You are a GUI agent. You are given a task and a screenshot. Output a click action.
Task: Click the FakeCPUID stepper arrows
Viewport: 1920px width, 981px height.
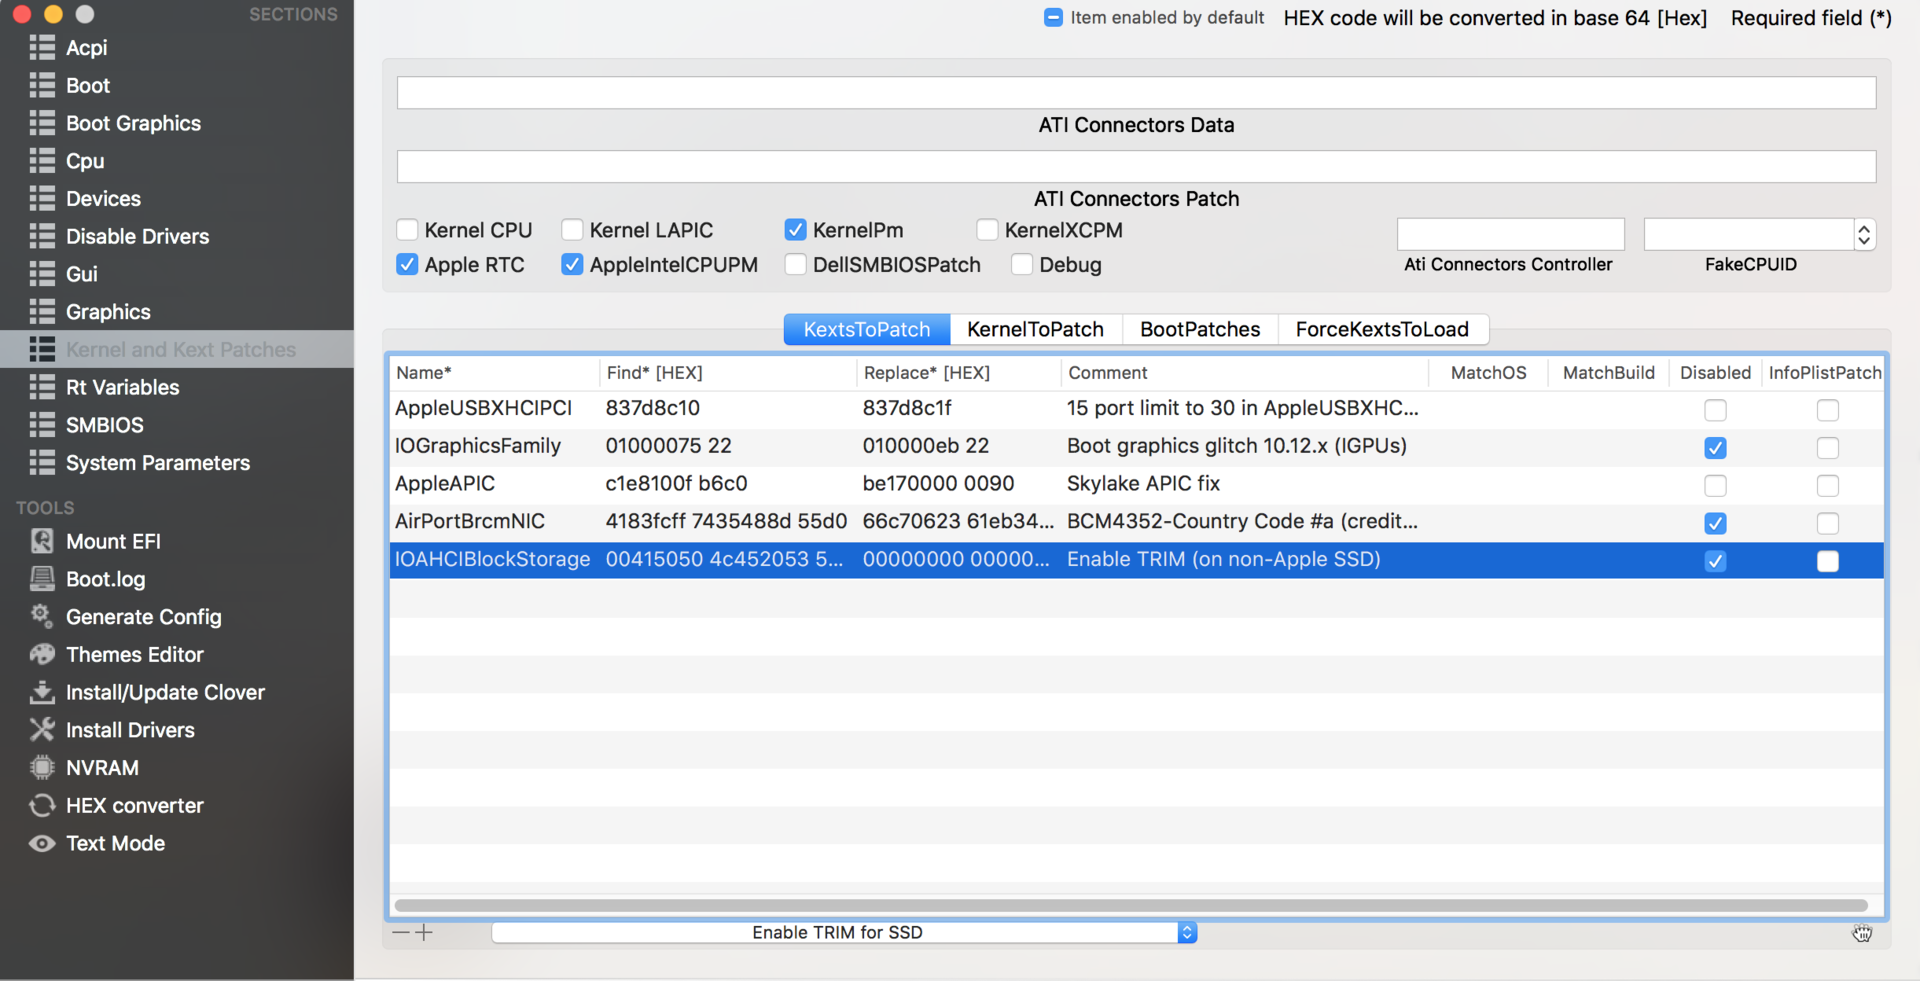1864,234
